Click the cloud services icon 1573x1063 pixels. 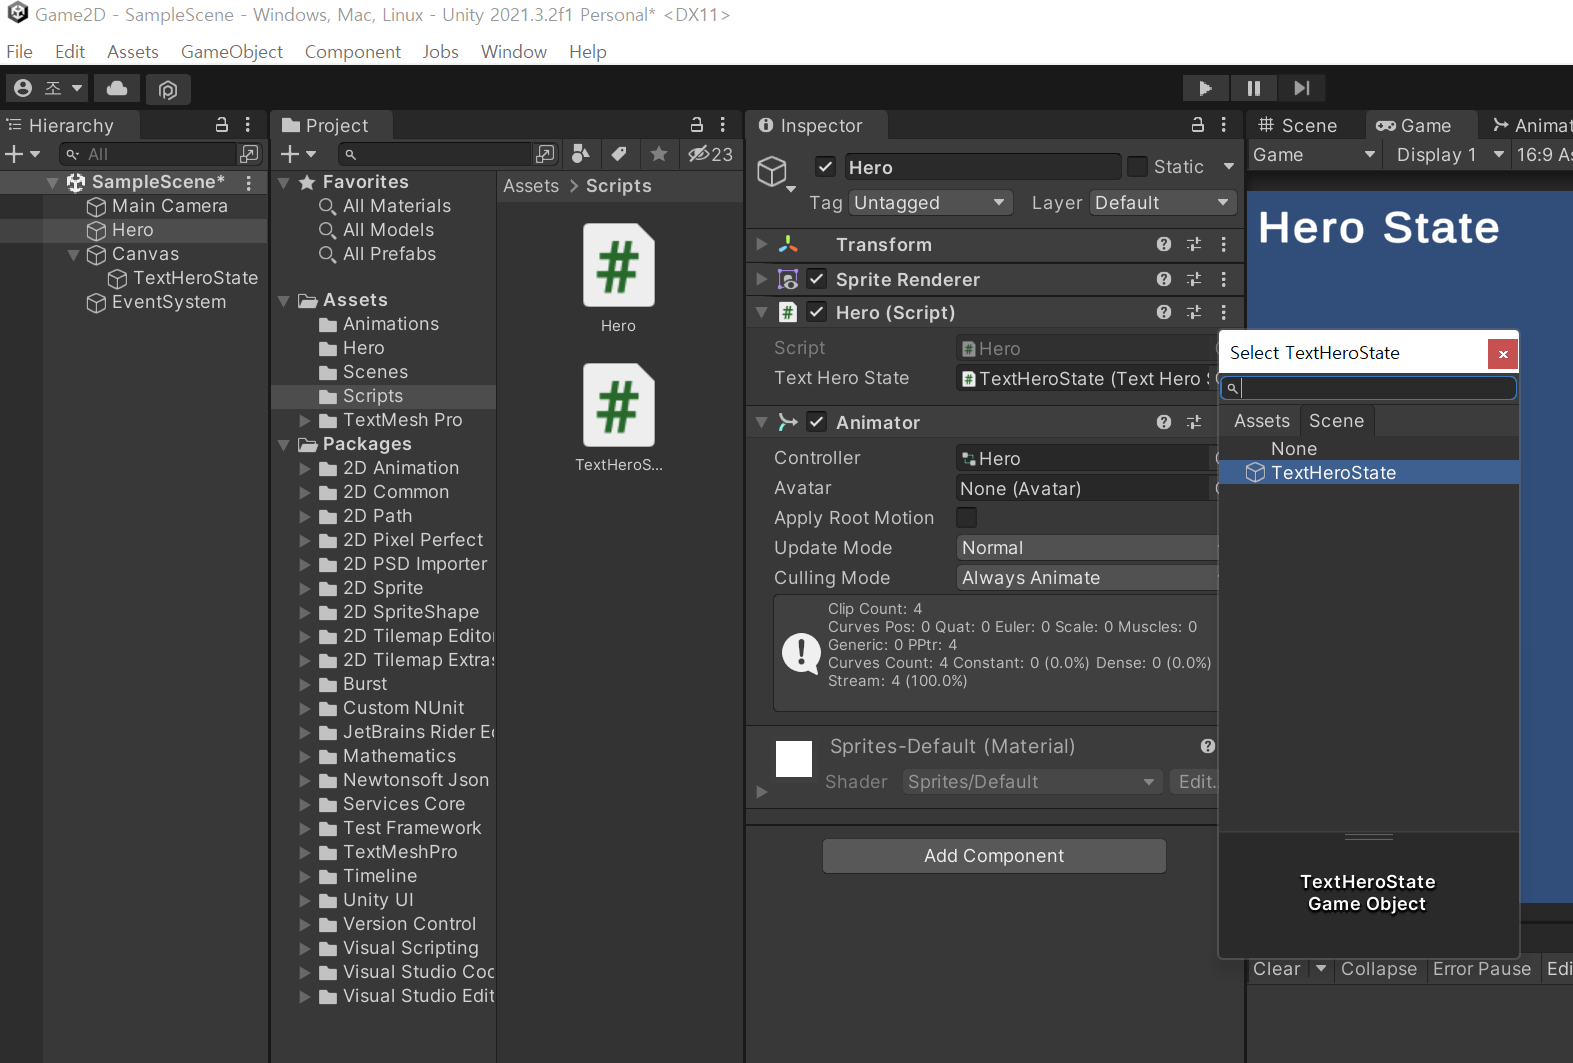coord(117,88)
